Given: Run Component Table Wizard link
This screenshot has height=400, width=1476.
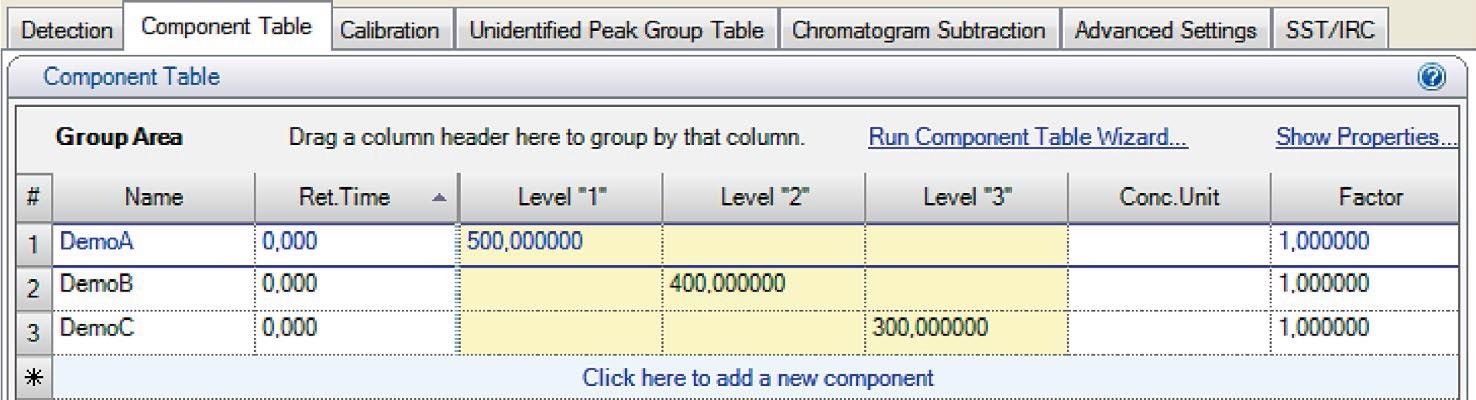Looking at the screenshot, I should point(1027,137).
